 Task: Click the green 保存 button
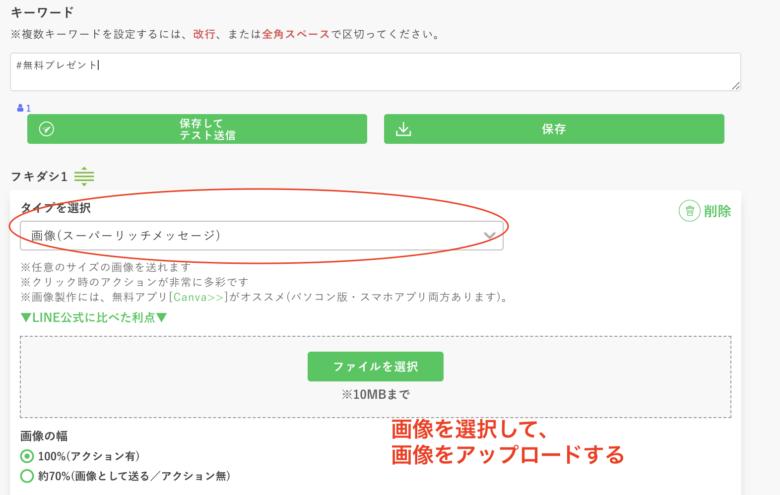[554, 129]
